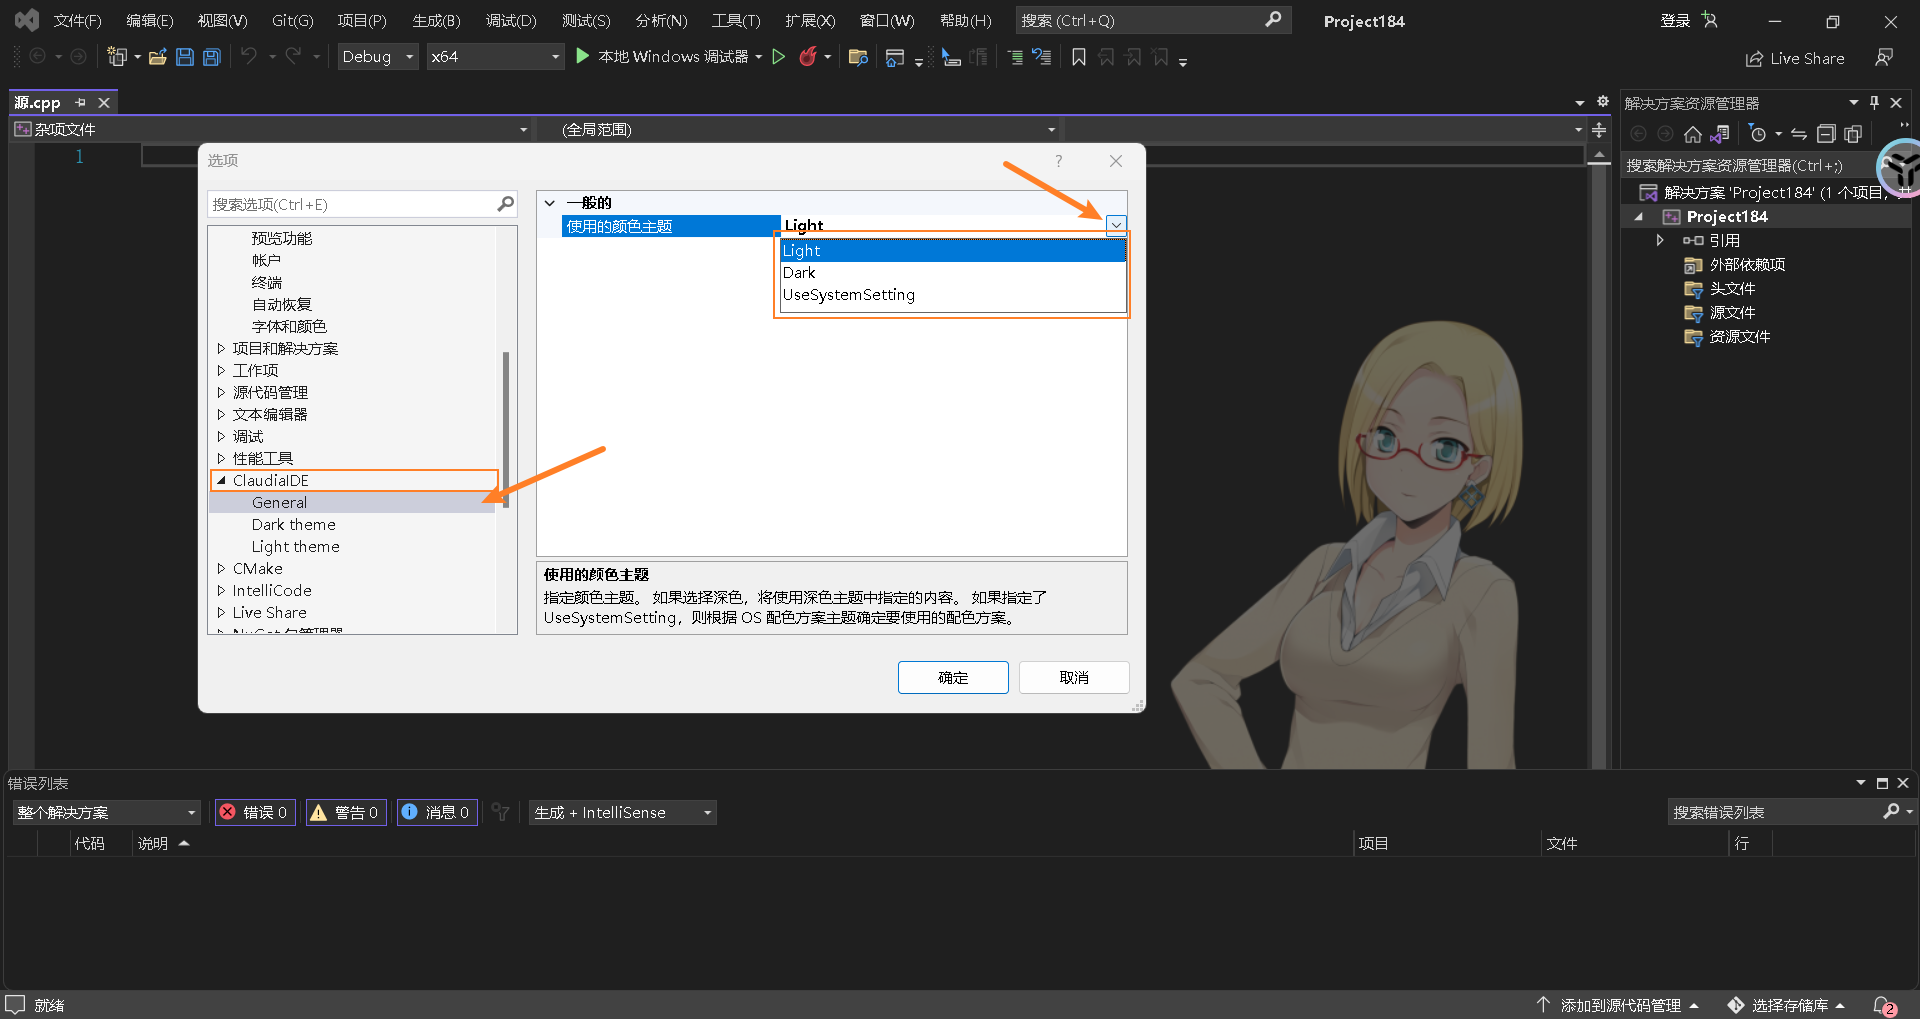Open the 工具(T) menu
Screen dimensions: 1920x1019
736,20
